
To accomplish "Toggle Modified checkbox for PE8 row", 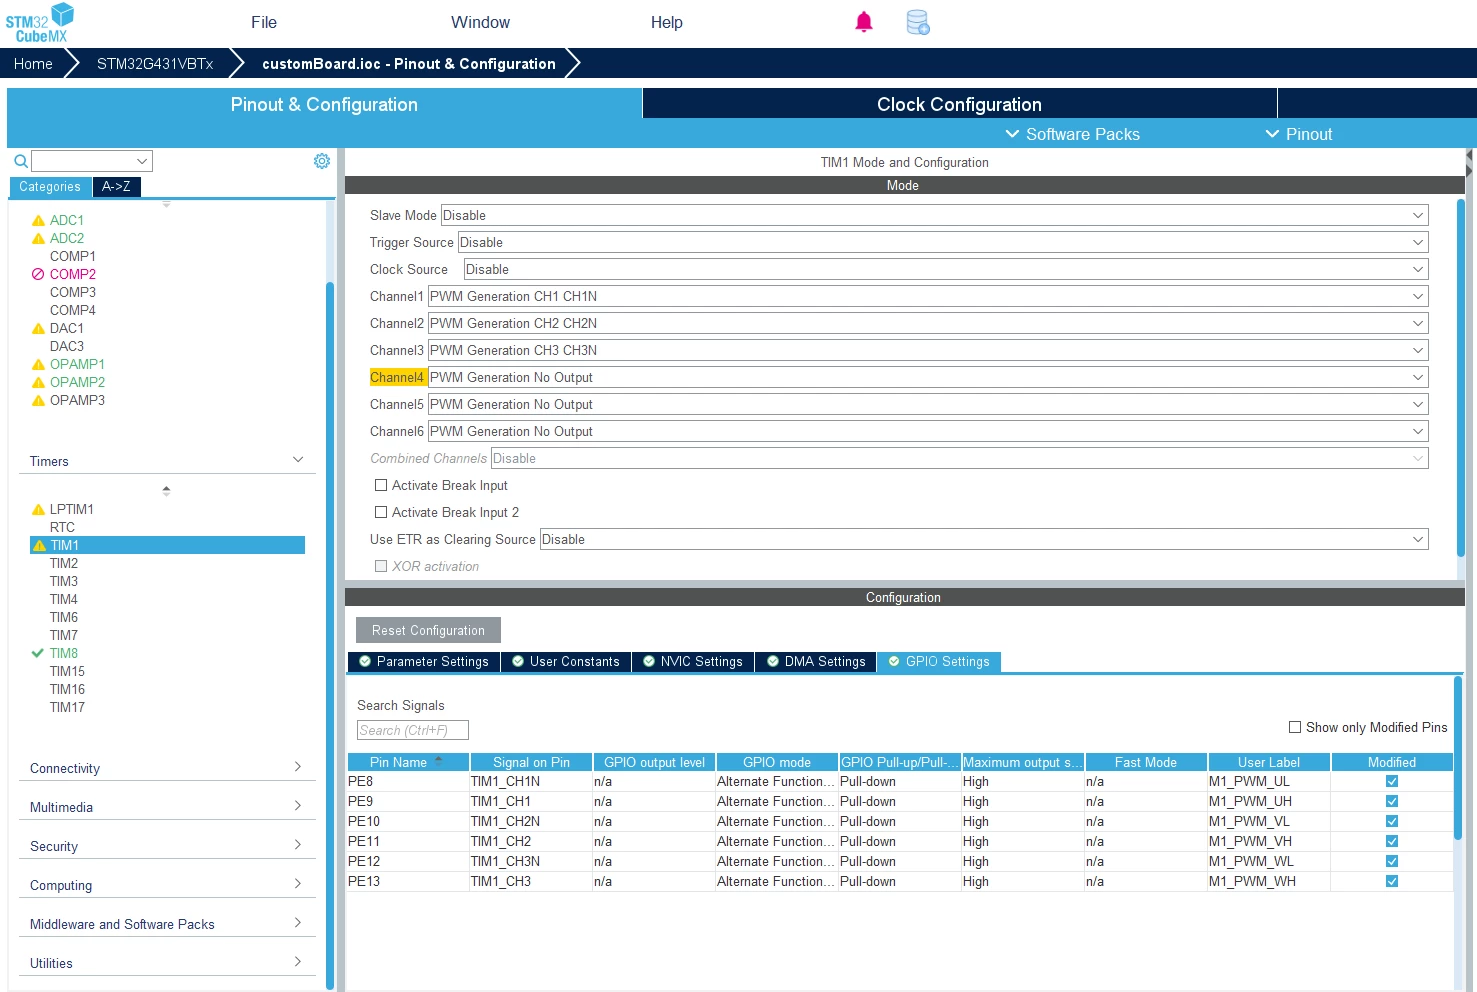I will point(1392,781).
